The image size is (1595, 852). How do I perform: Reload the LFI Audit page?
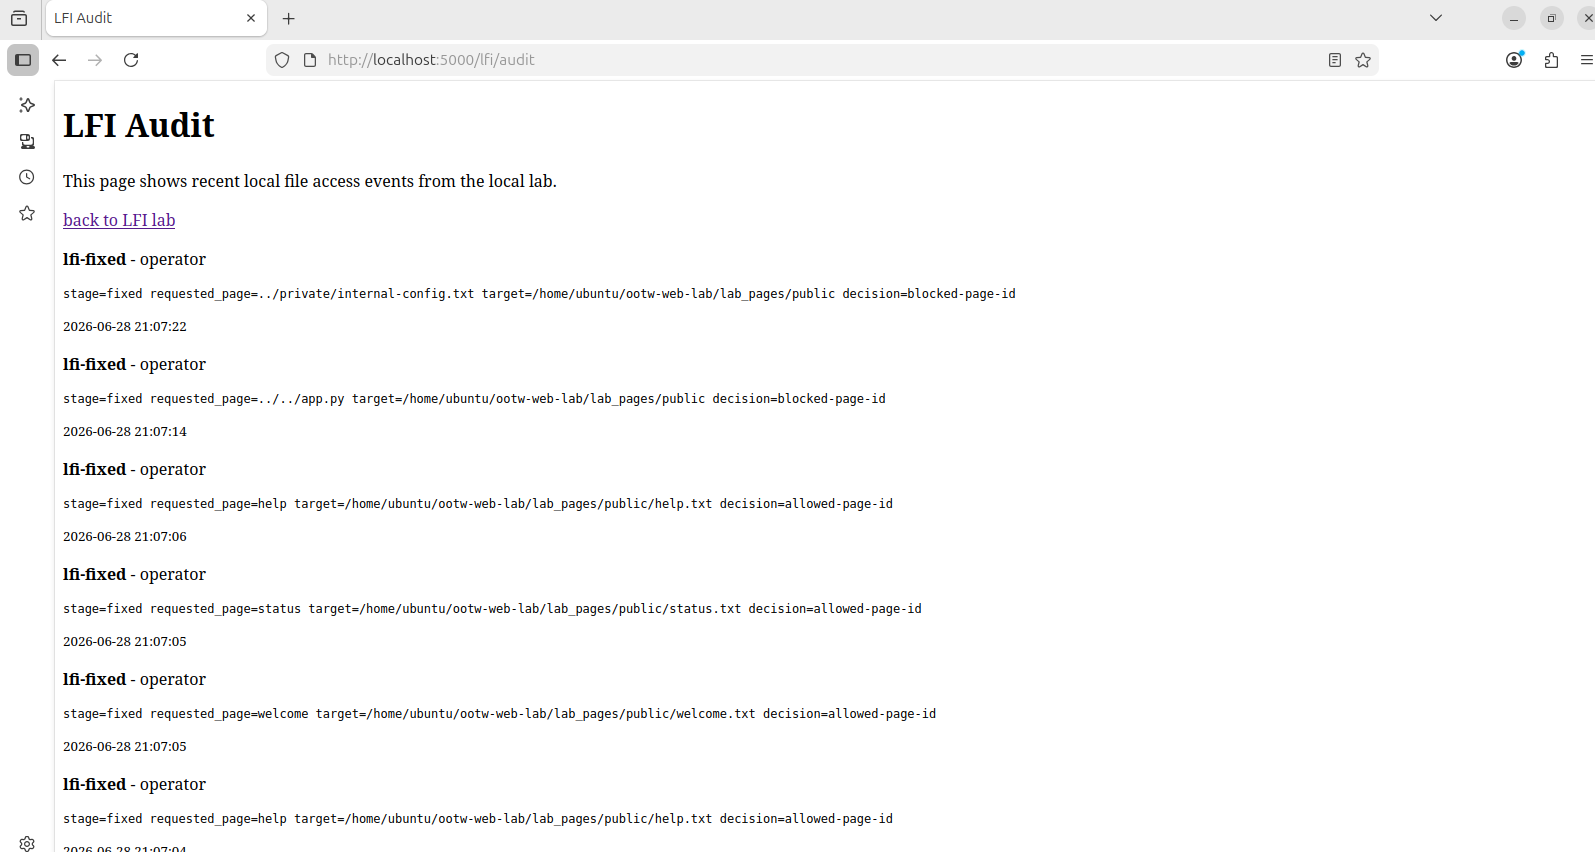[131, 60]
